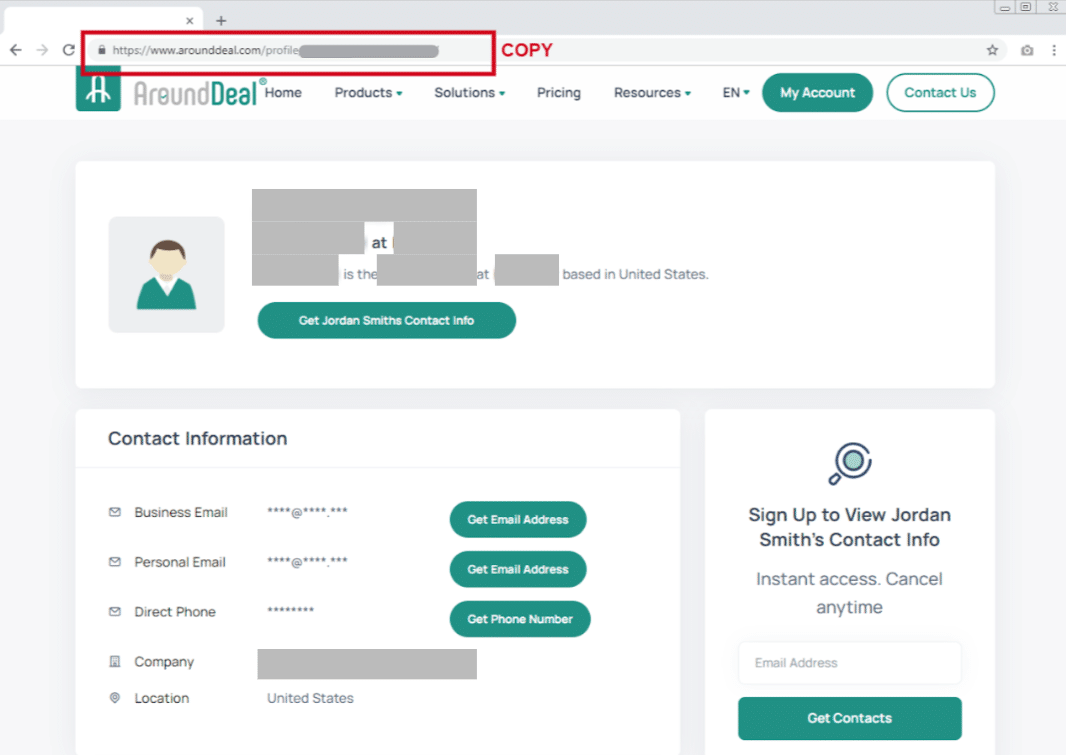Click the magnifier icon above Sign Up
This screenshot has height=755, width=1066.
(850, 463)
